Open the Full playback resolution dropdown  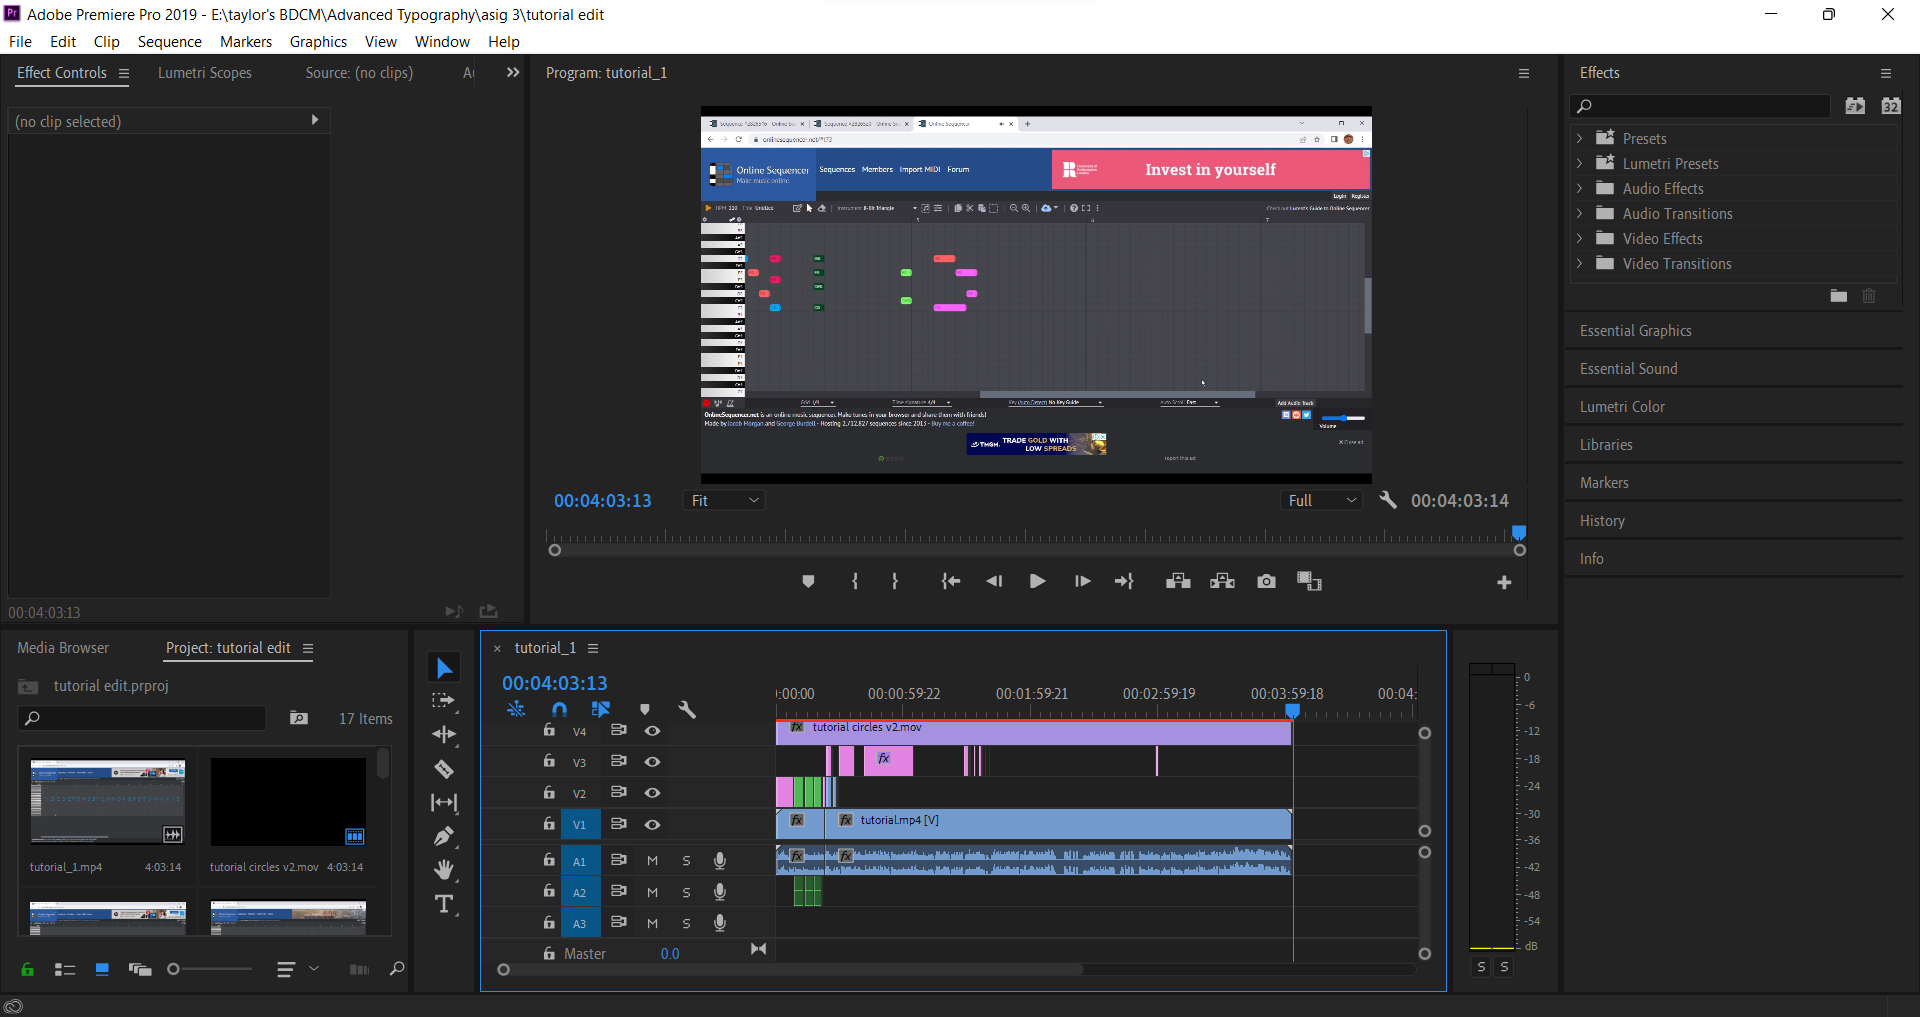[1322, 500]
